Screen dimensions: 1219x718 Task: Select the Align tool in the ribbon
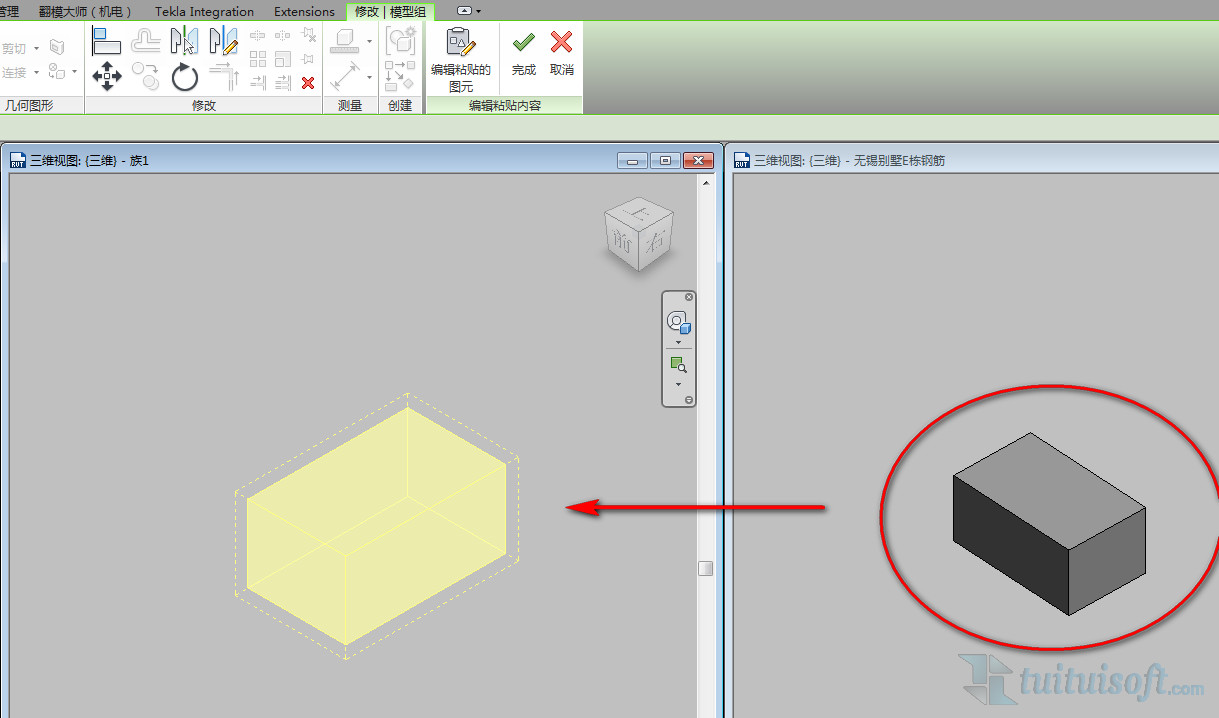[x=107, y=41]
